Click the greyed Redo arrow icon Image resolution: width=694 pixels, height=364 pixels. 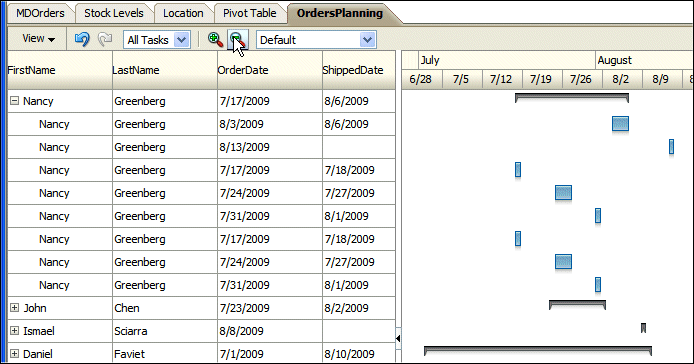point(104,39)
